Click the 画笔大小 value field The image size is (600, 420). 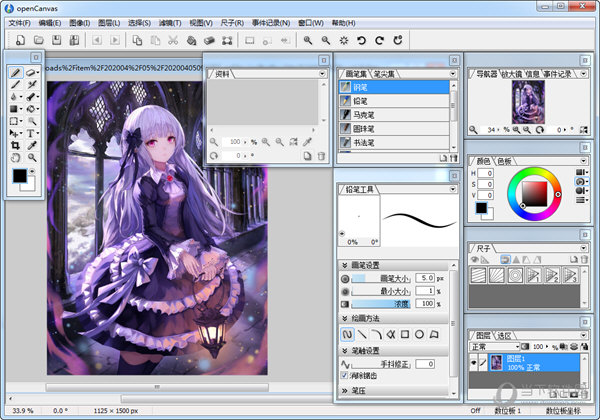425,278
